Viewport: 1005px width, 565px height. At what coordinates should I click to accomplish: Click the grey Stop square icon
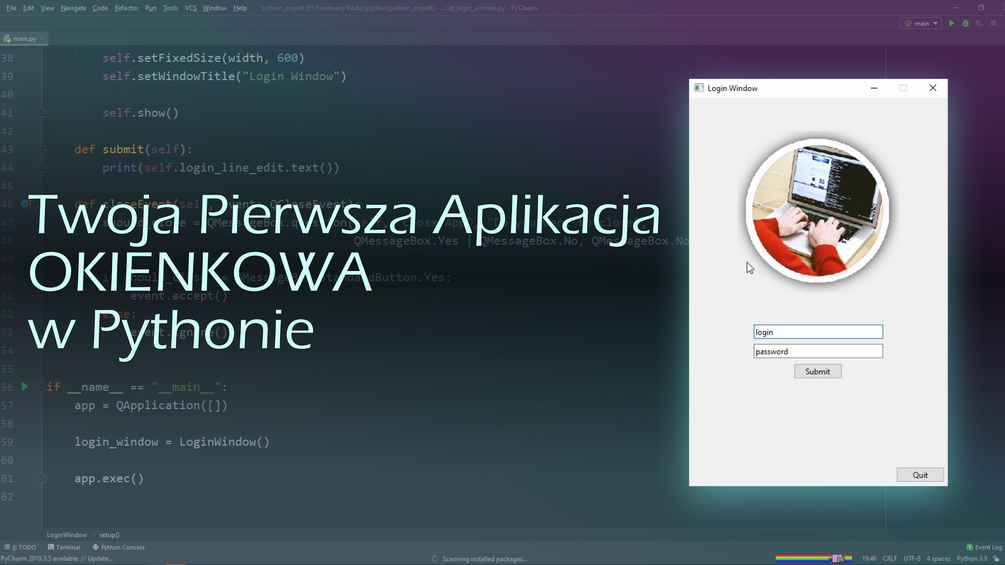(993, 23)
